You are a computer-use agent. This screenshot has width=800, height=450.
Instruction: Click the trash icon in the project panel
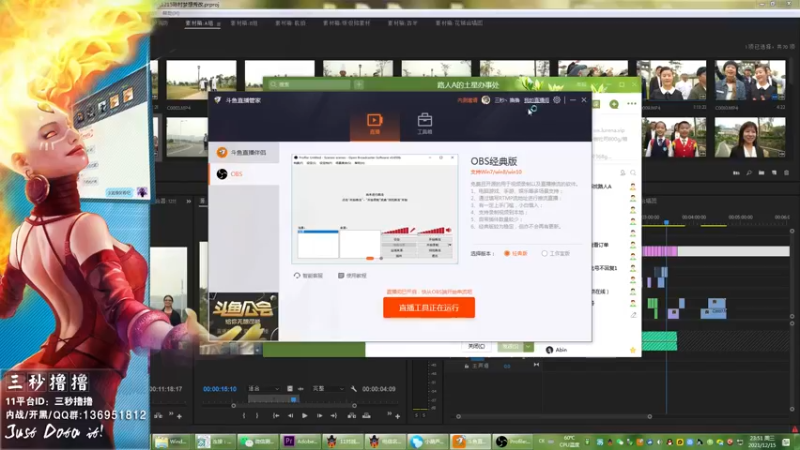pos(786,173)
